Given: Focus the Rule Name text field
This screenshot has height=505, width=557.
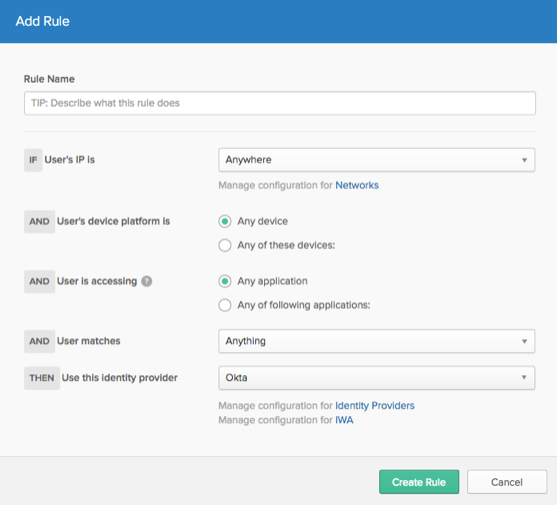Looking at the screenshot, I should (x=280, y=103).
